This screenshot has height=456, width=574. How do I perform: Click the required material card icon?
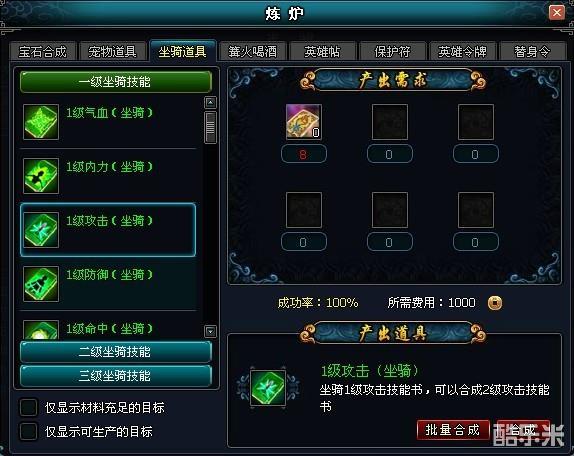[x=303, y=122]
